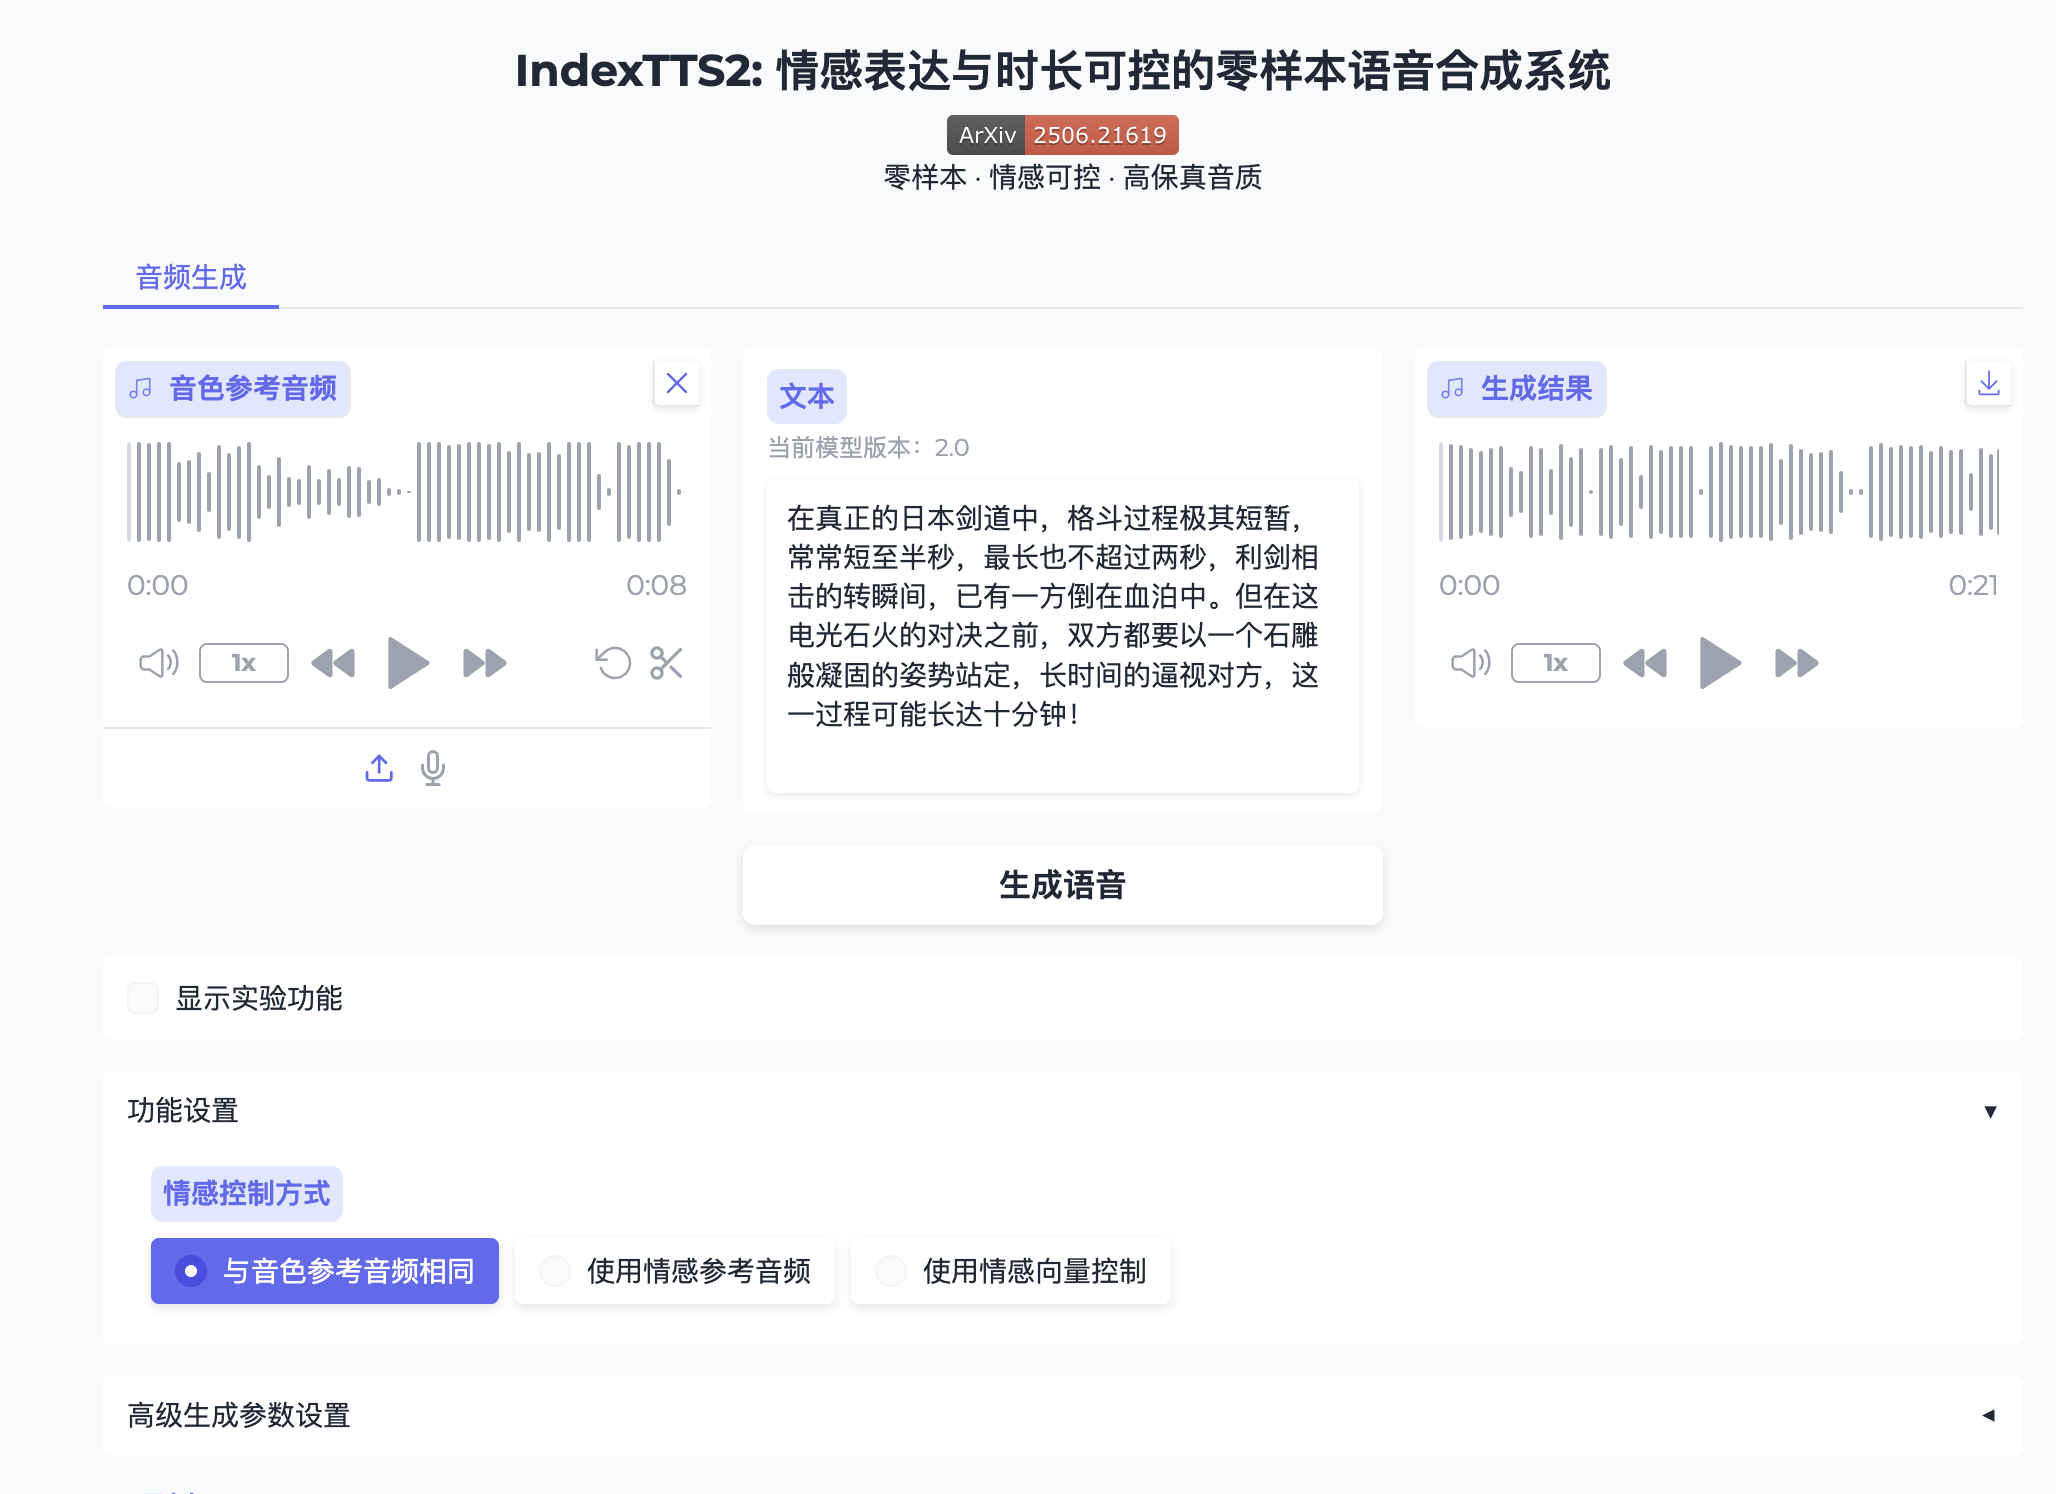The width and height of the screenshot is (2056, 1494).
Task: Click 生成语音 button
Action: click(1062, 885)
